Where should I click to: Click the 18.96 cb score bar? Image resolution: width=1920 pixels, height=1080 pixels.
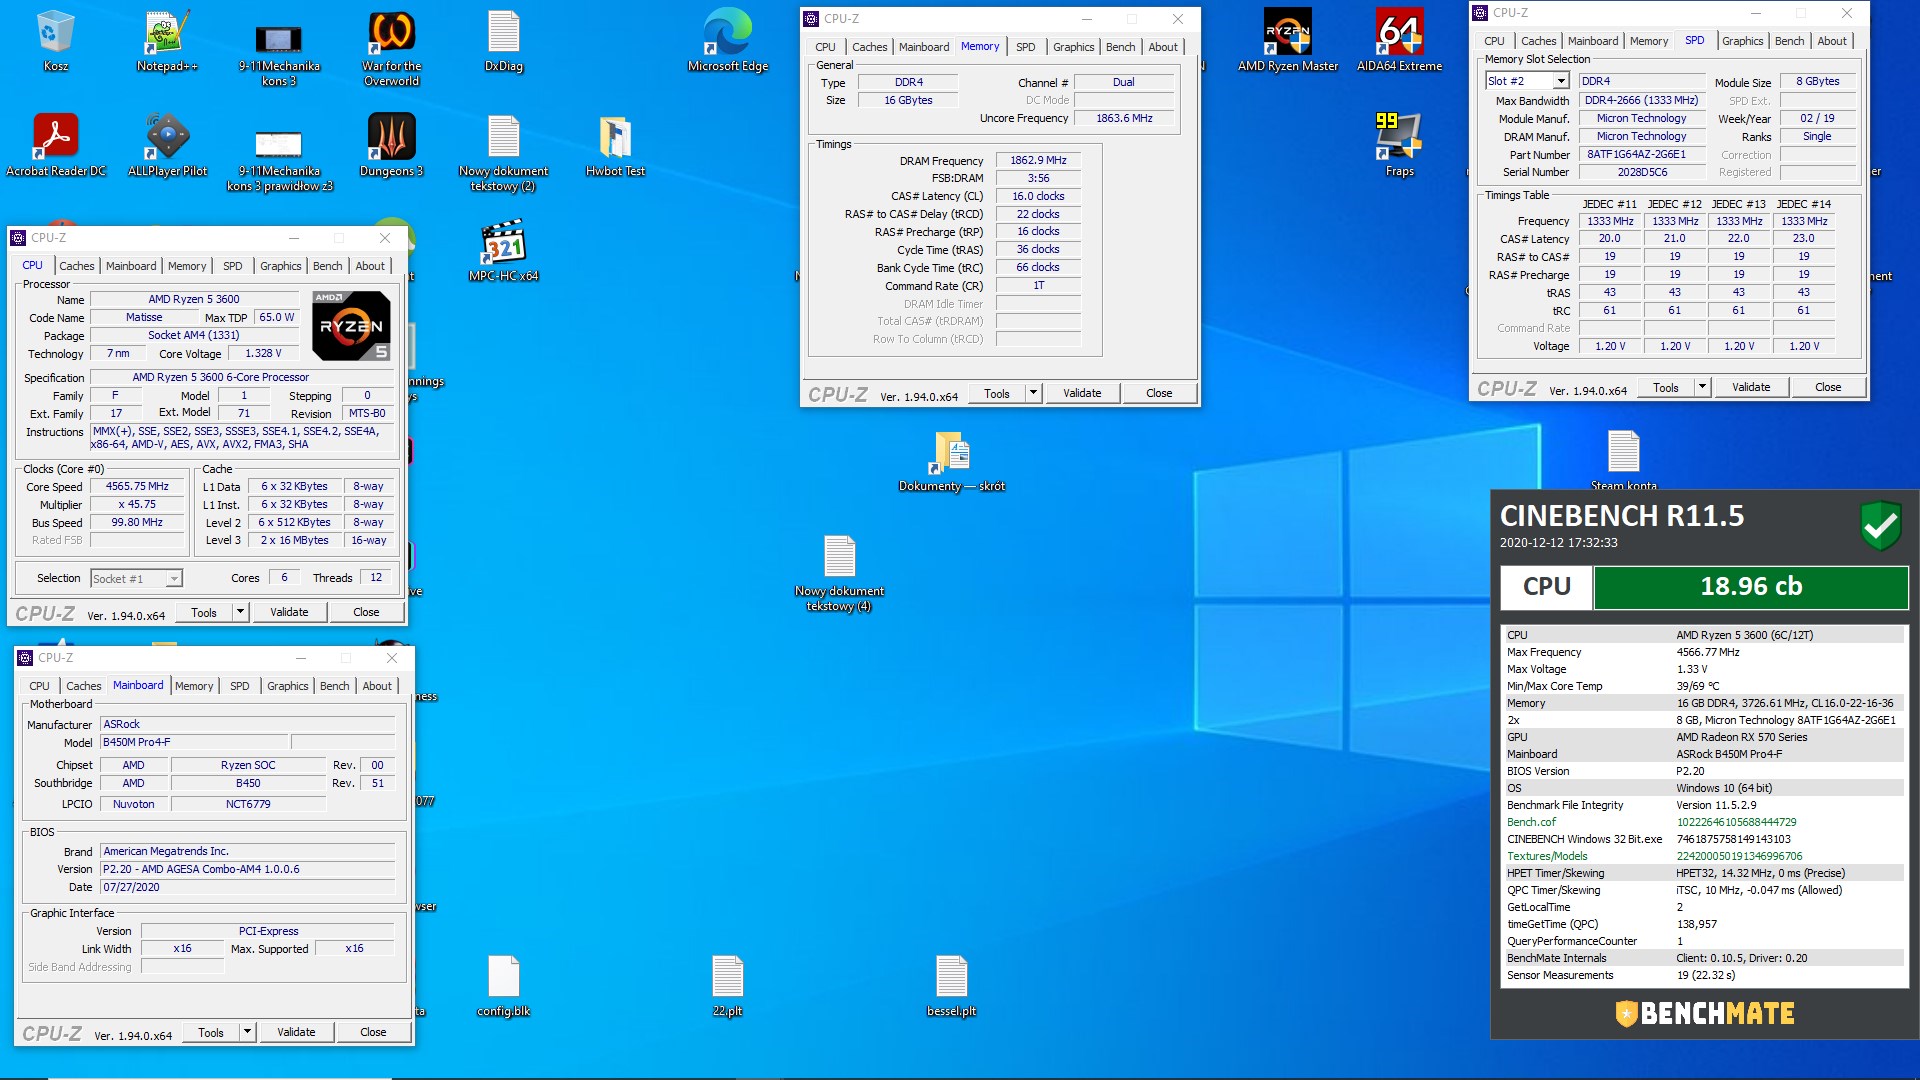point(1751,587)
